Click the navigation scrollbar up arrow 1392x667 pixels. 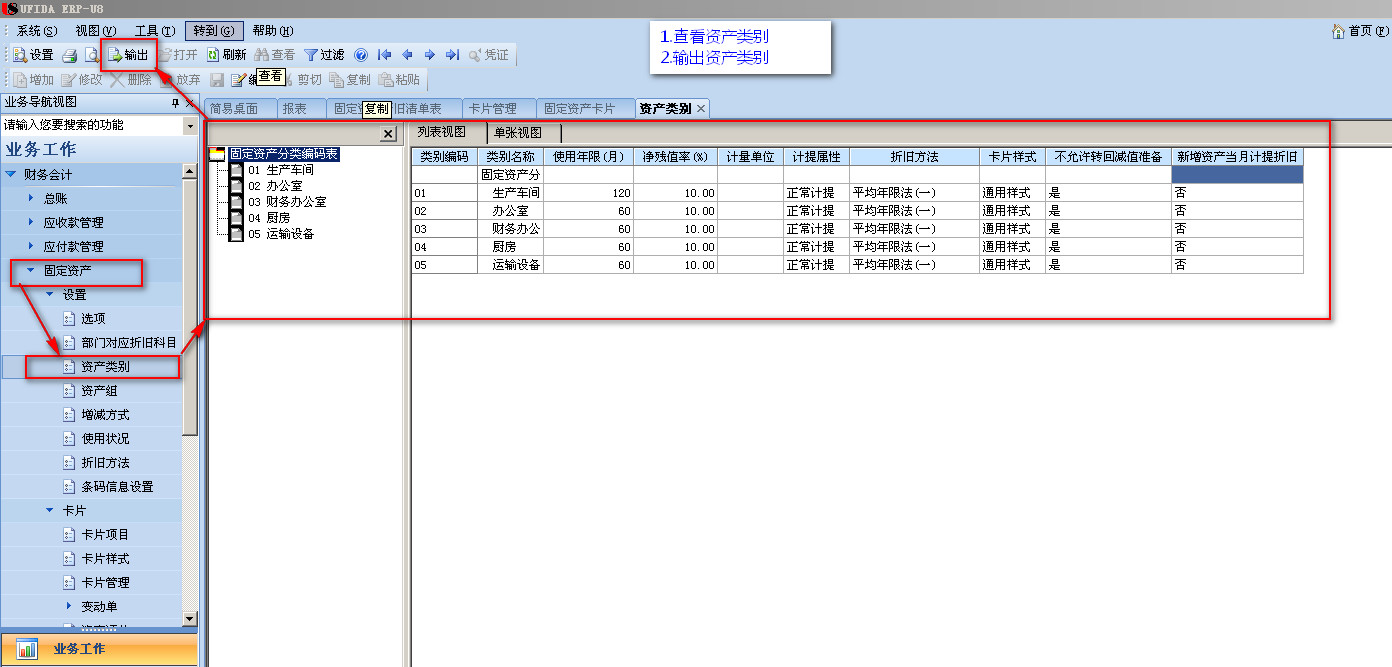point(190,172)
